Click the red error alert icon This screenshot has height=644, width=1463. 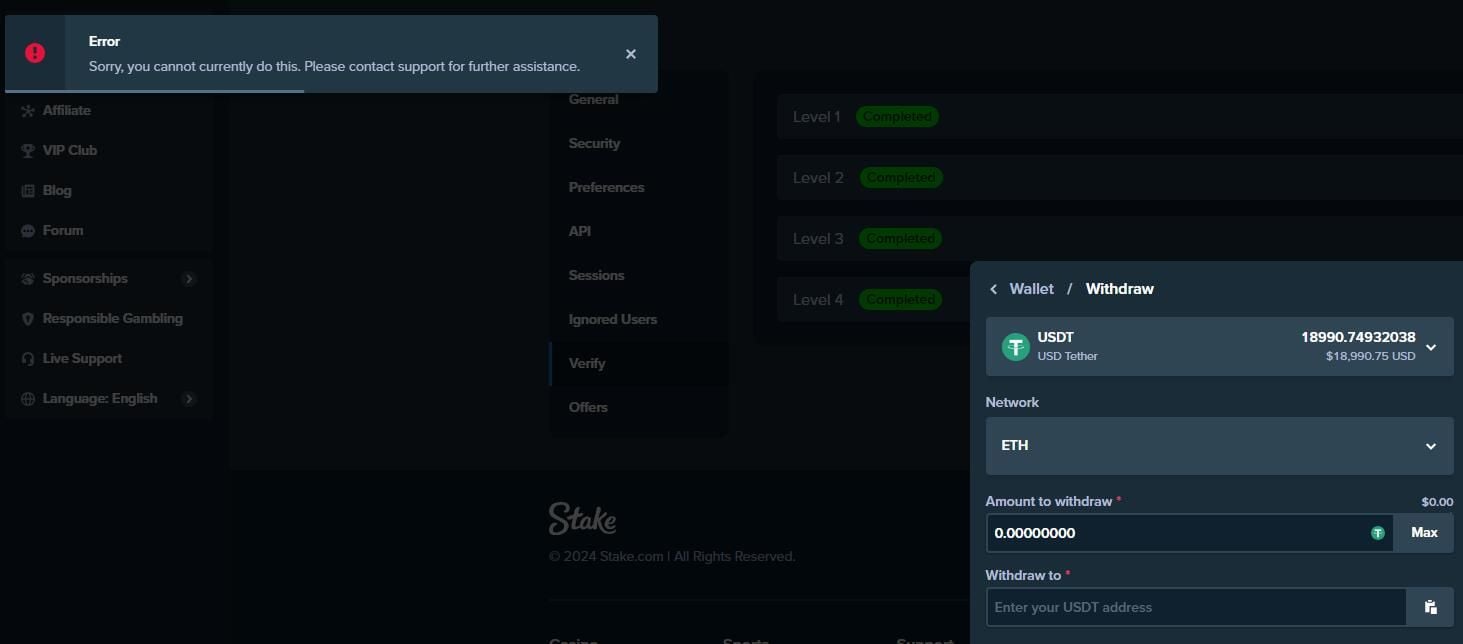pyautogui.click(x=35, y=53)
